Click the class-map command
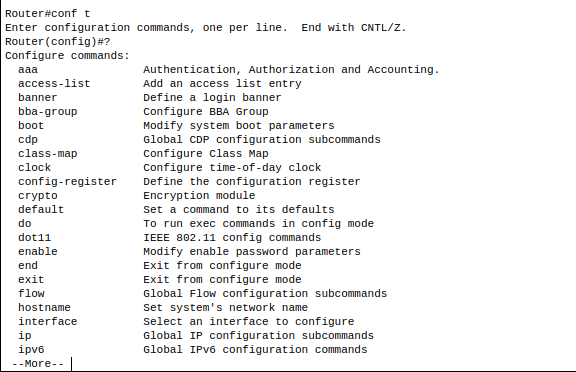This screenshot has width=576, height=372. tap(48, 154)
